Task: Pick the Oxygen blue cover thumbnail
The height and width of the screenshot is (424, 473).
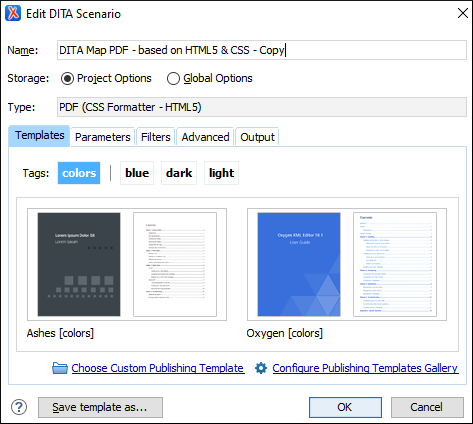Action: click(x=299, y=264)
